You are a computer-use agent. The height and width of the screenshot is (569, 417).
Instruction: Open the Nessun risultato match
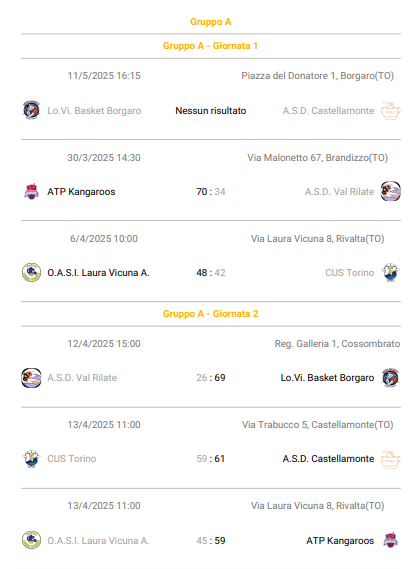[211, 111]
